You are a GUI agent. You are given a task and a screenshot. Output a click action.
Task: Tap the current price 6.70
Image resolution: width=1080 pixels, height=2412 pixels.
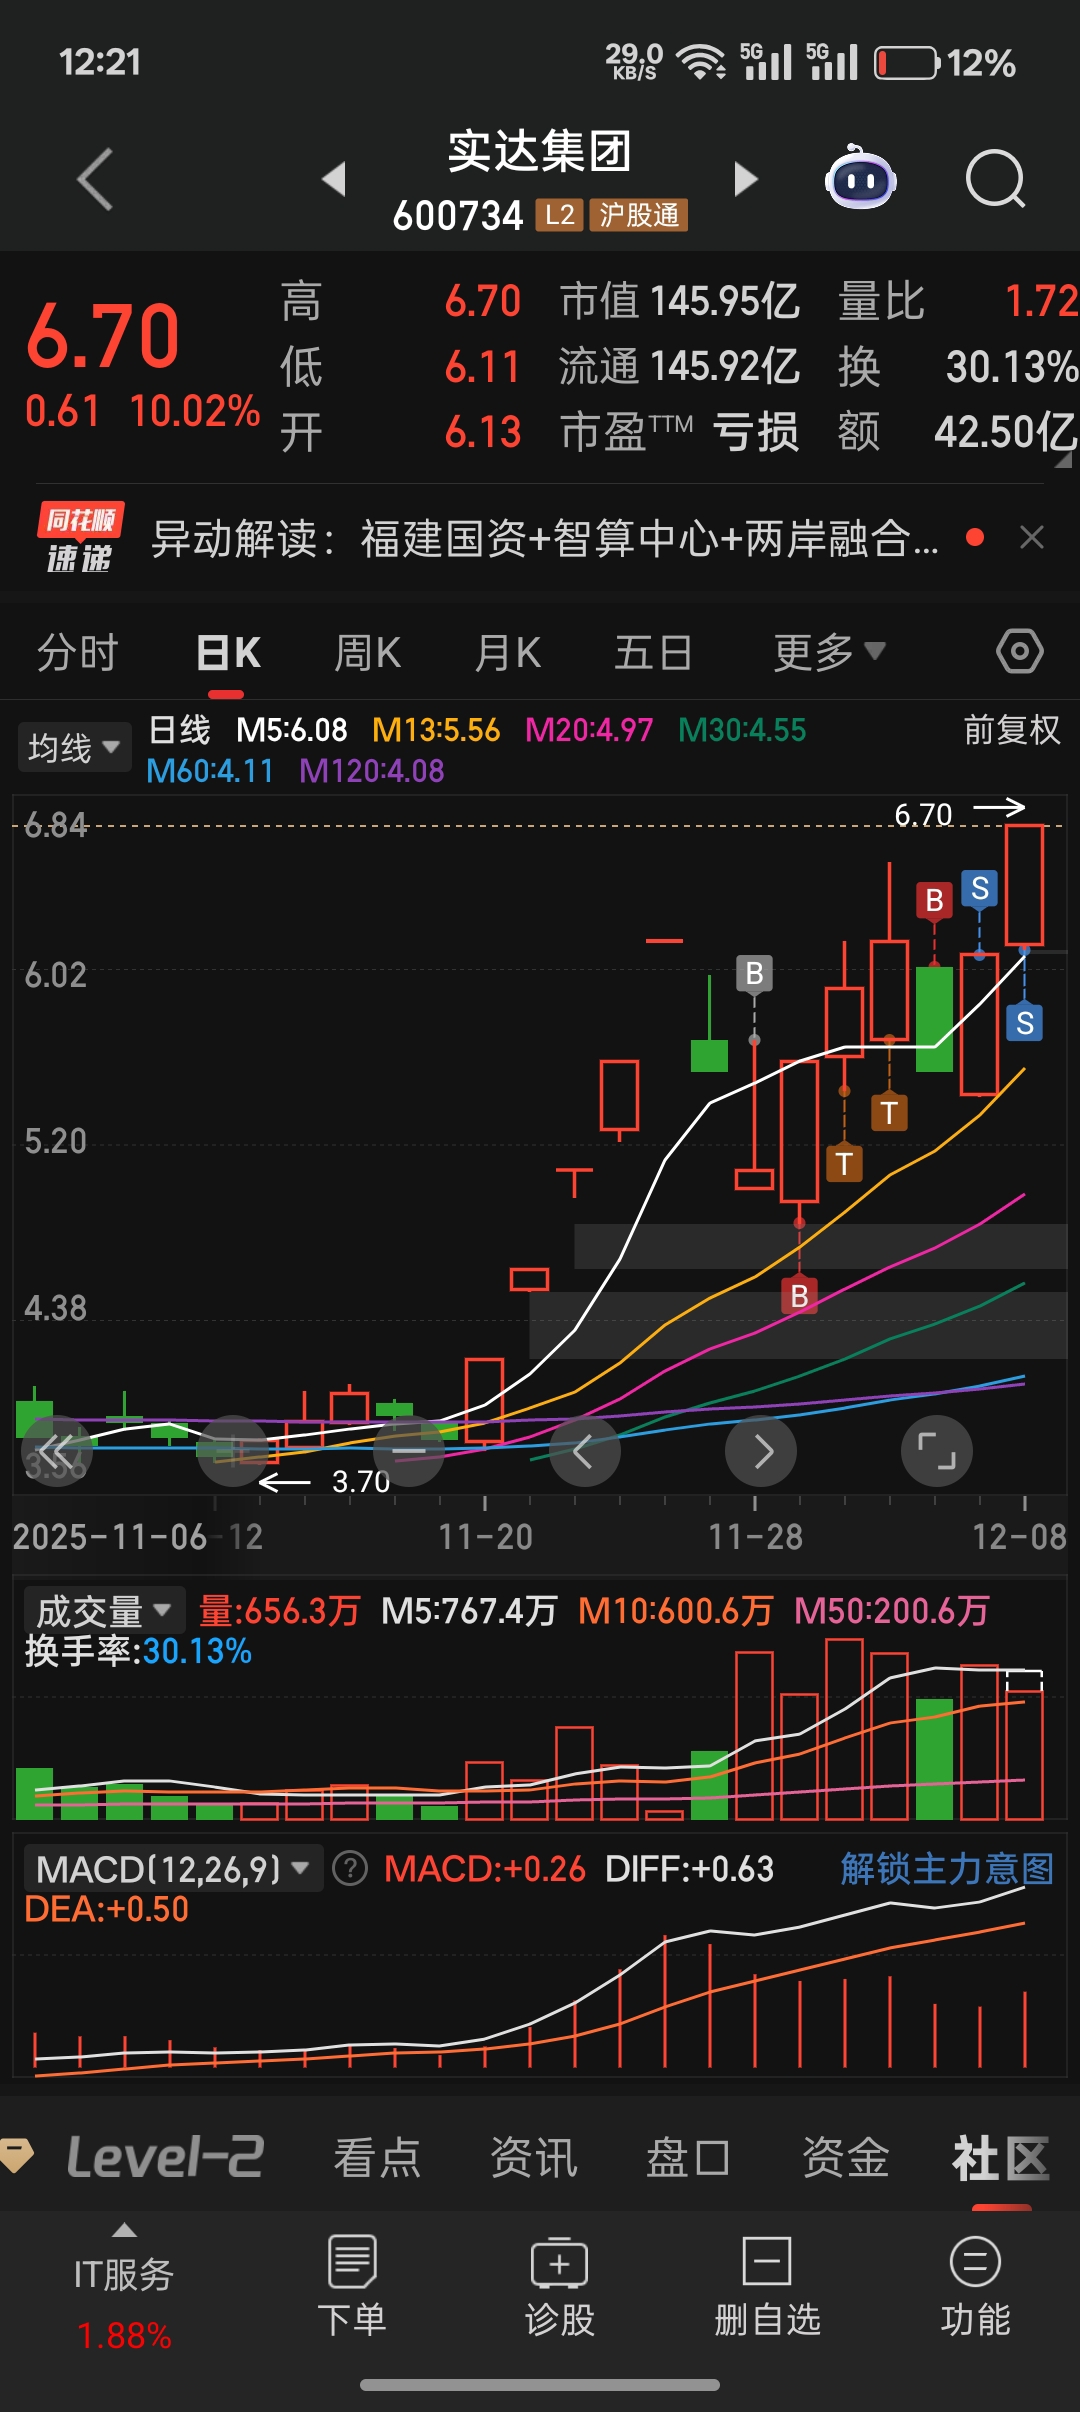(x=103, y=336)
